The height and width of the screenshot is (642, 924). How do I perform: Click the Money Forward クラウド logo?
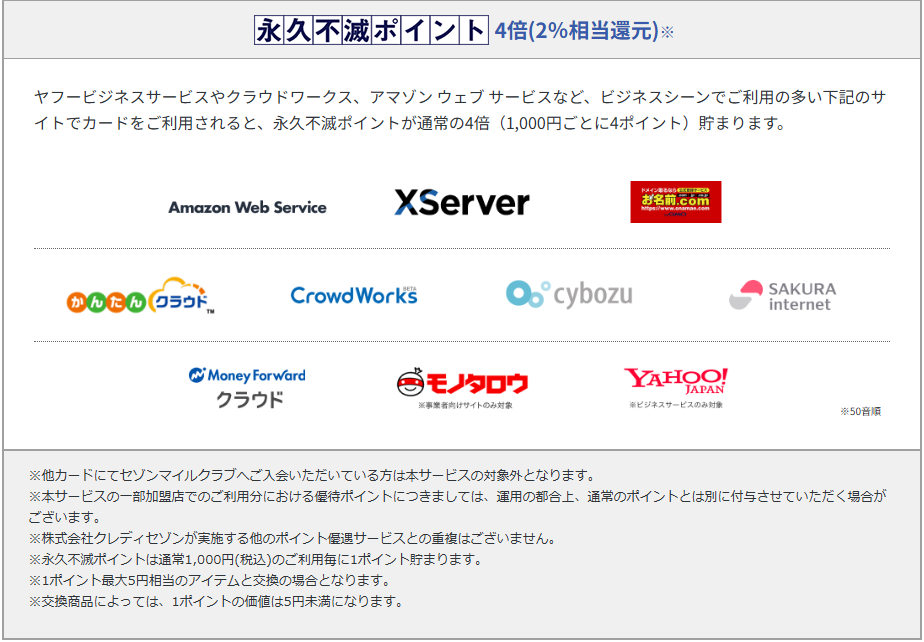click(x=248, y=387)
